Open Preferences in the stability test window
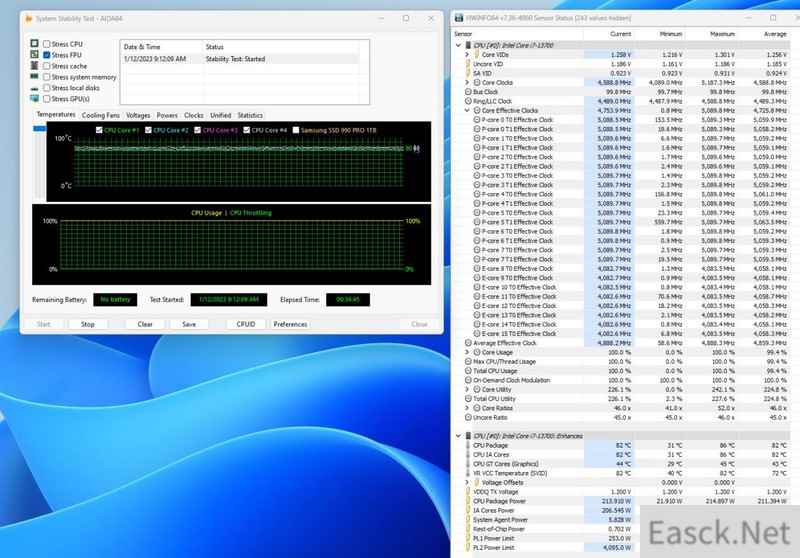The image size is (800, 558). click(290, 324)
